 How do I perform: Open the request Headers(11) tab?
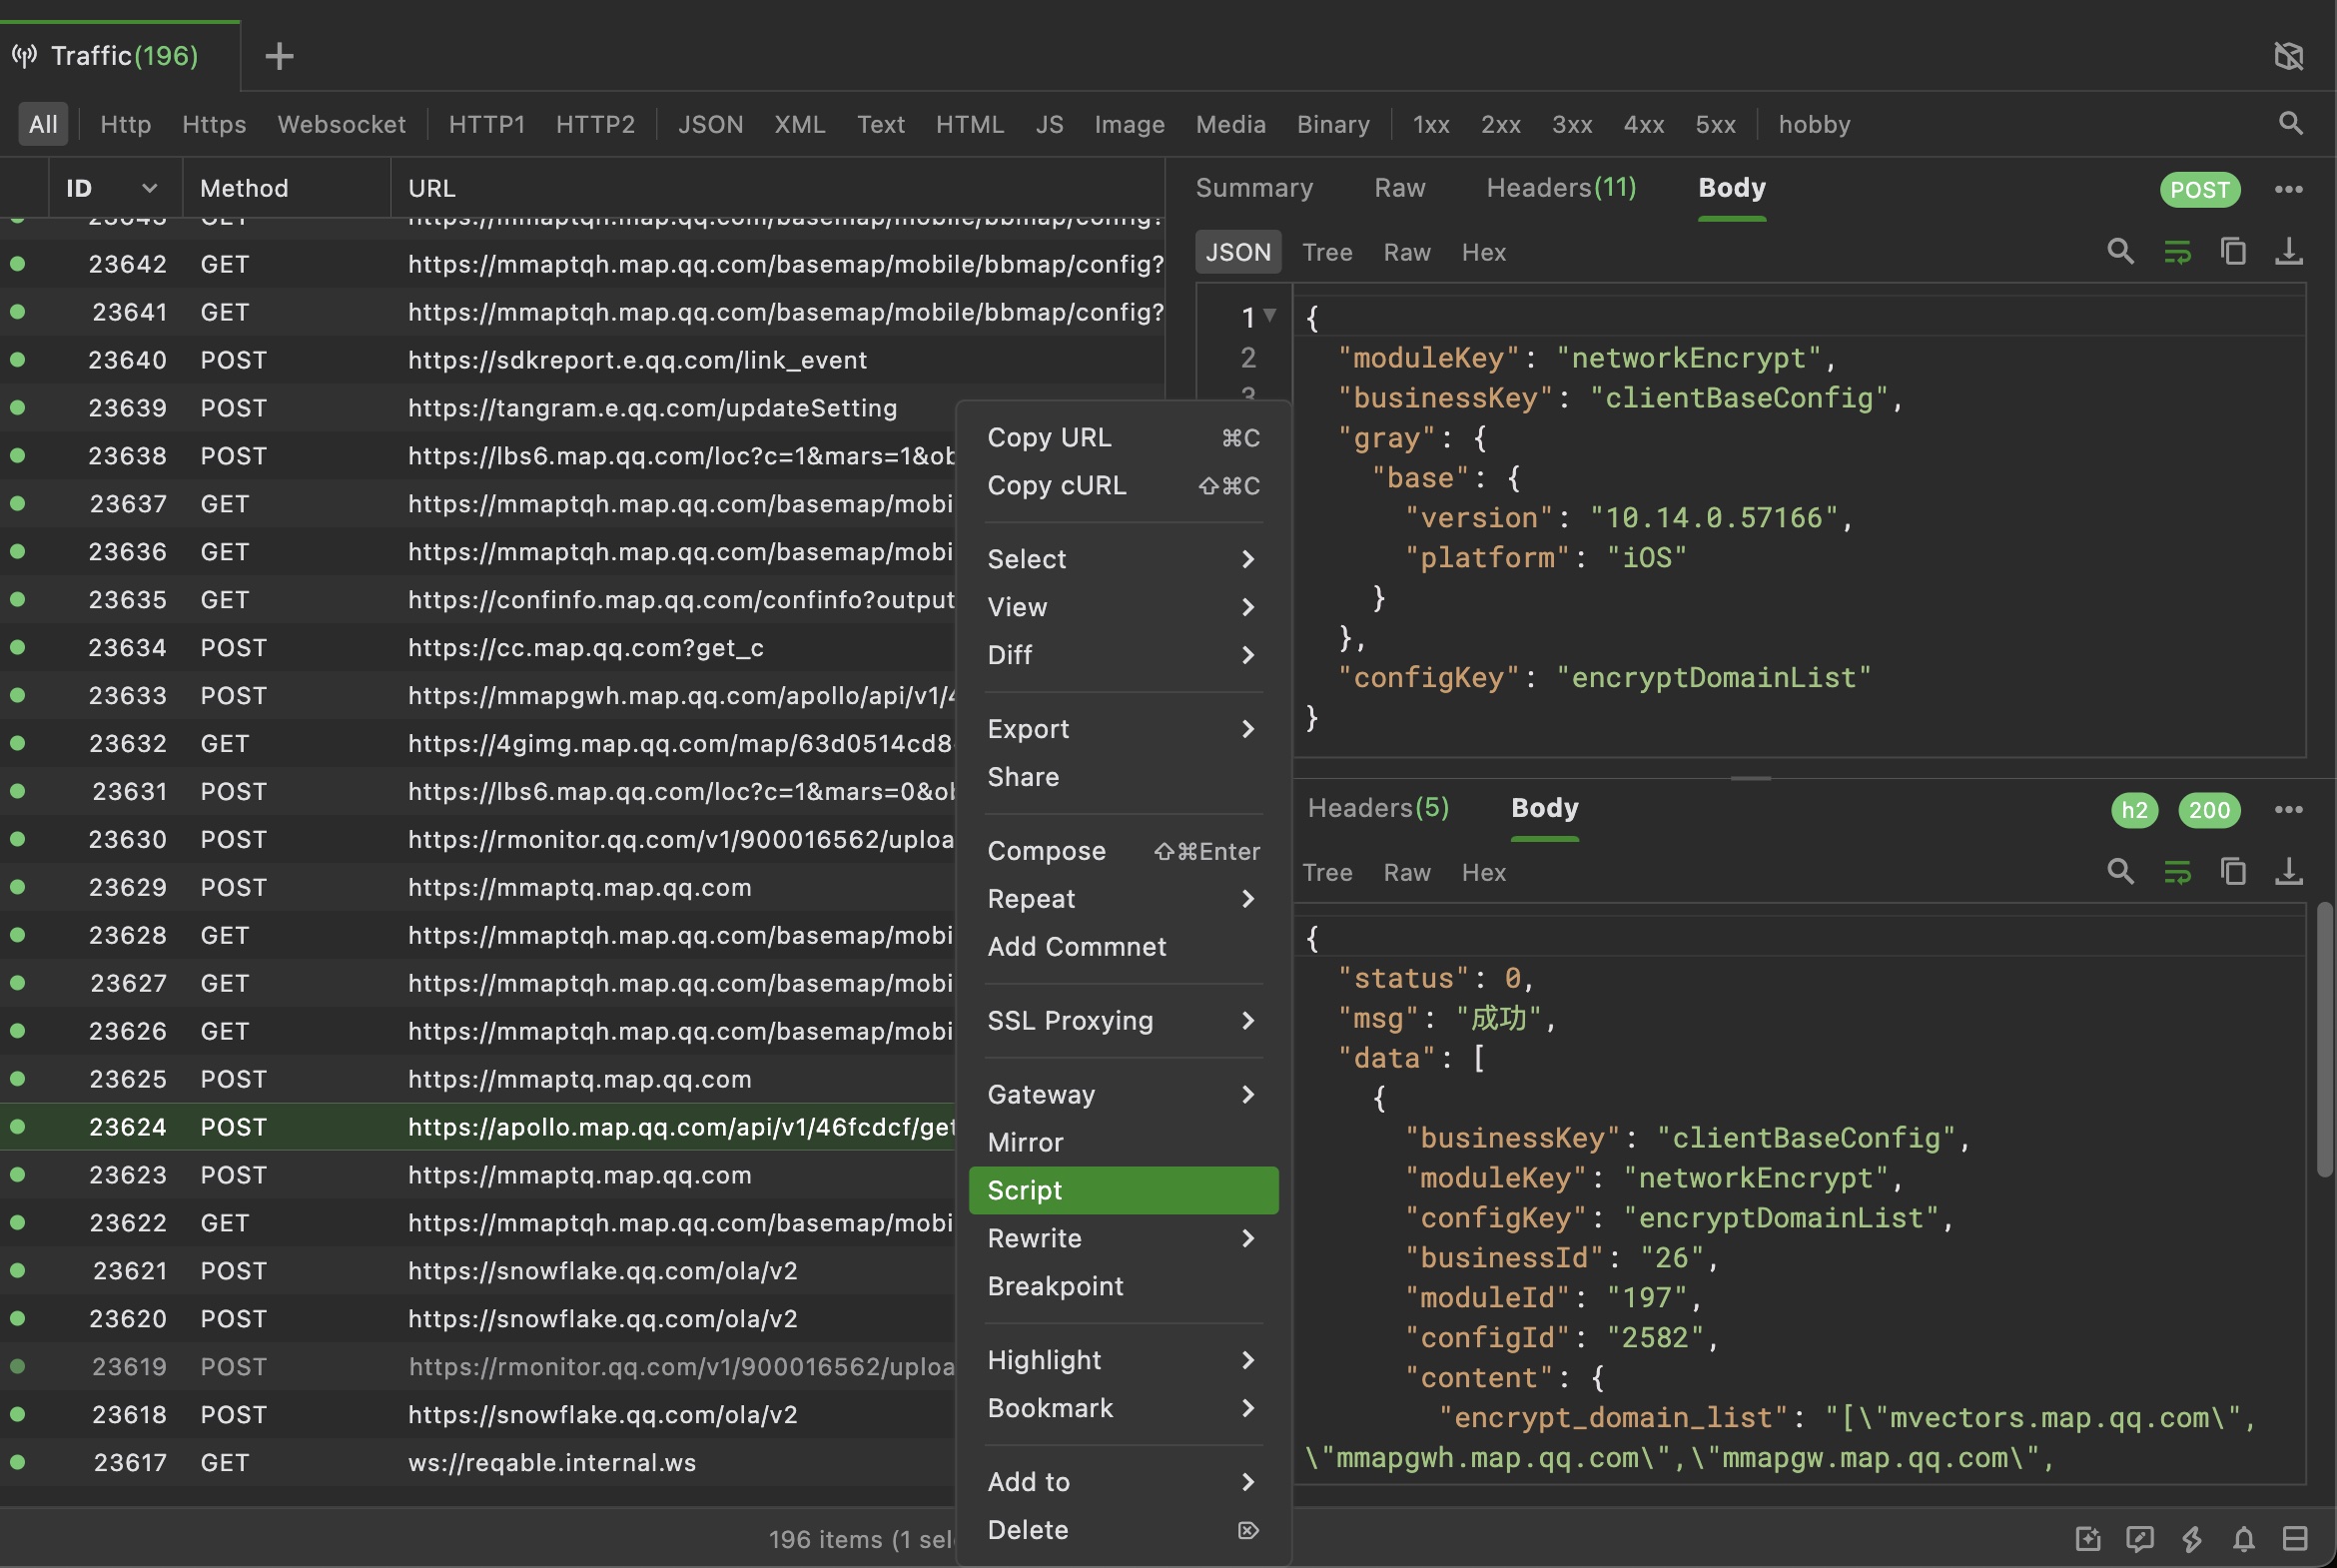pyautogui.click(x=1561, y=188)
